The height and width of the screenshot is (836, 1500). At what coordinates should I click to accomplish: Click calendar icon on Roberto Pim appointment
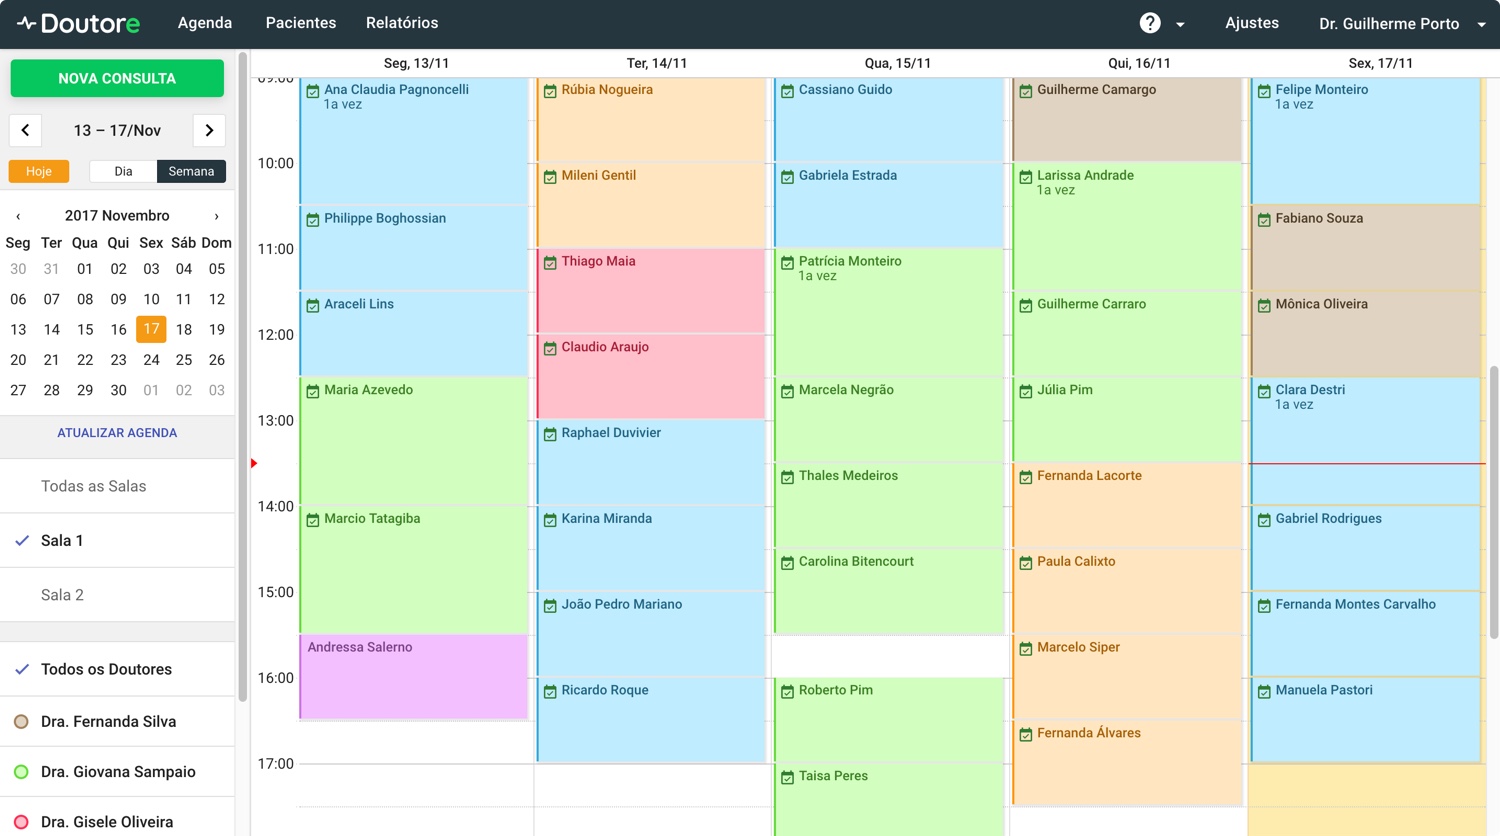[x=788, y=692]
